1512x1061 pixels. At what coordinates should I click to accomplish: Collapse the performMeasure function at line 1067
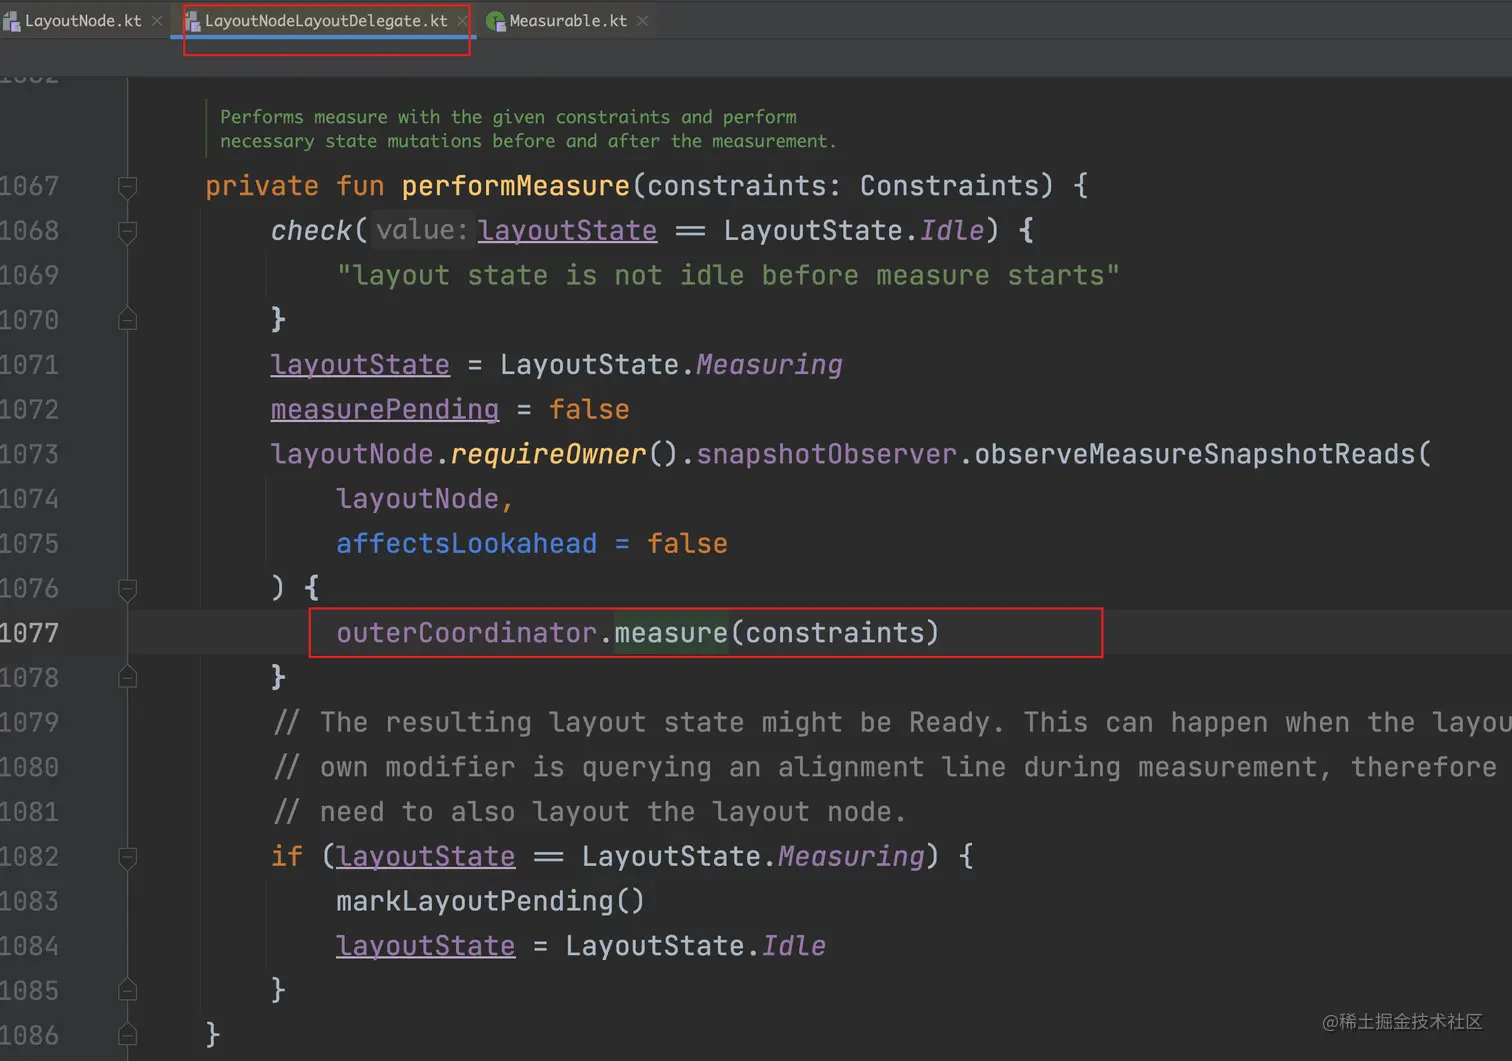(x=128, y=186)
